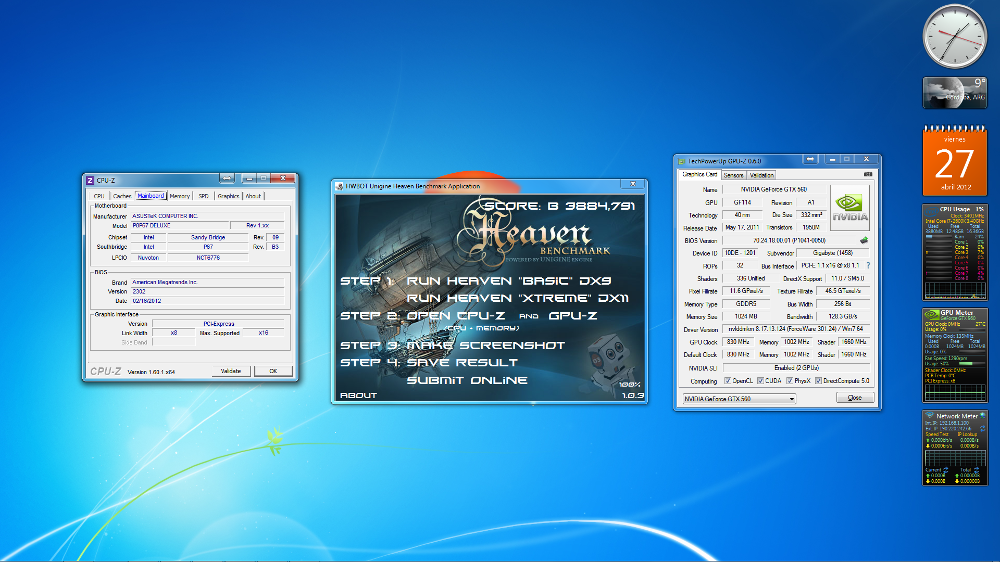This screenshot has height=562, width=1000.
Task: Click the screenshot camera icon in GPU-Z
Action: click(867, 174)
